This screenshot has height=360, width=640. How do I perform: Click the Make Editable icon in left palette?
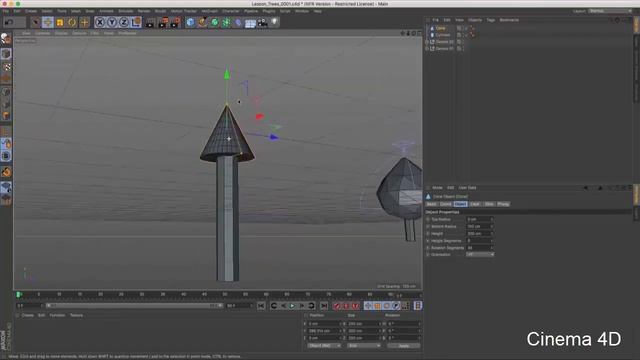coord(6,39)
